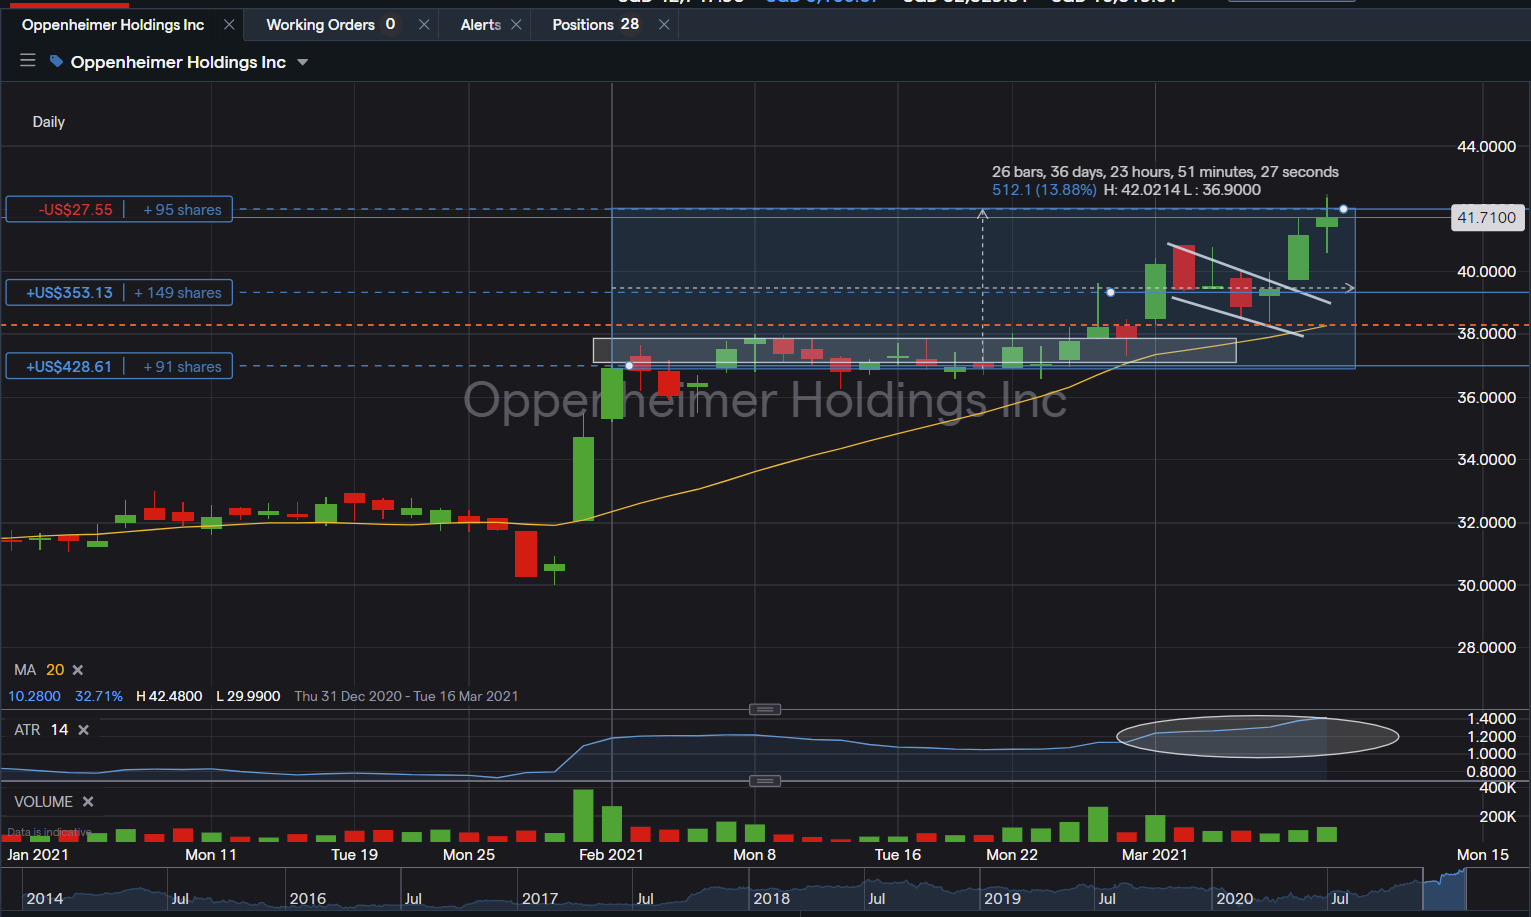Click 2018 in the history navigator
The width and height of the screenshot is (1531, 917).
pyautogui.click(x=771, y=899)
